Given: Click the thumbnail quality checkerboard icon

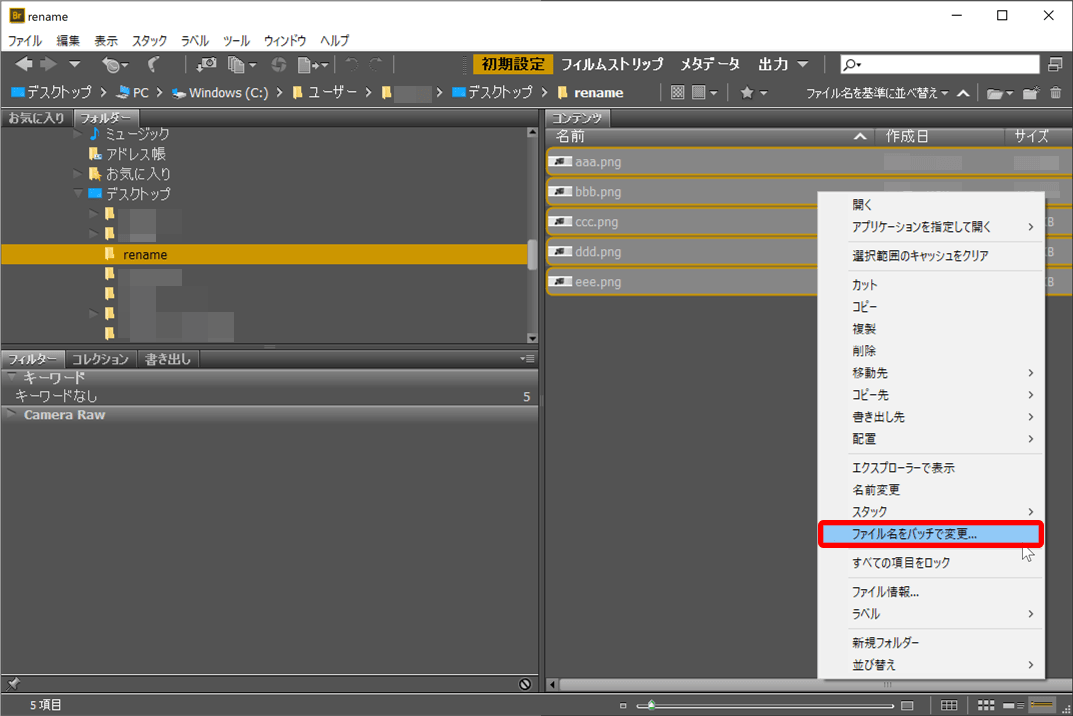Looking at the screenshot, I should pos(677,92).
